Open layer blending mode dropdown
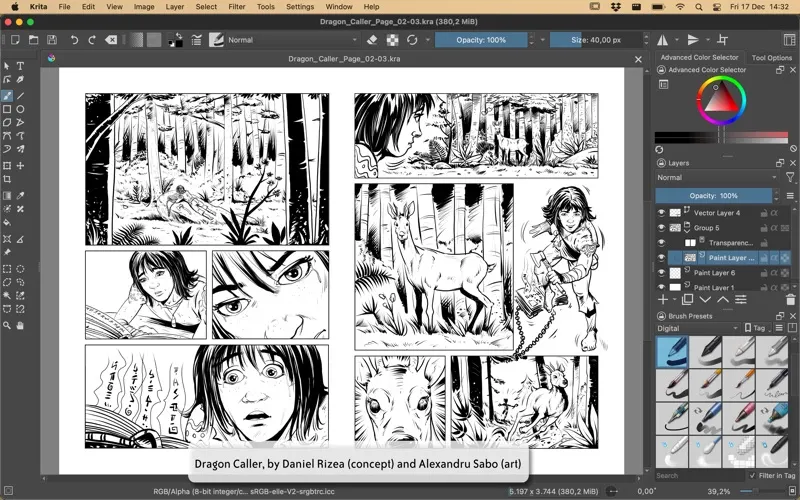This screenshot has width=800, height=500. coord(717,178)
